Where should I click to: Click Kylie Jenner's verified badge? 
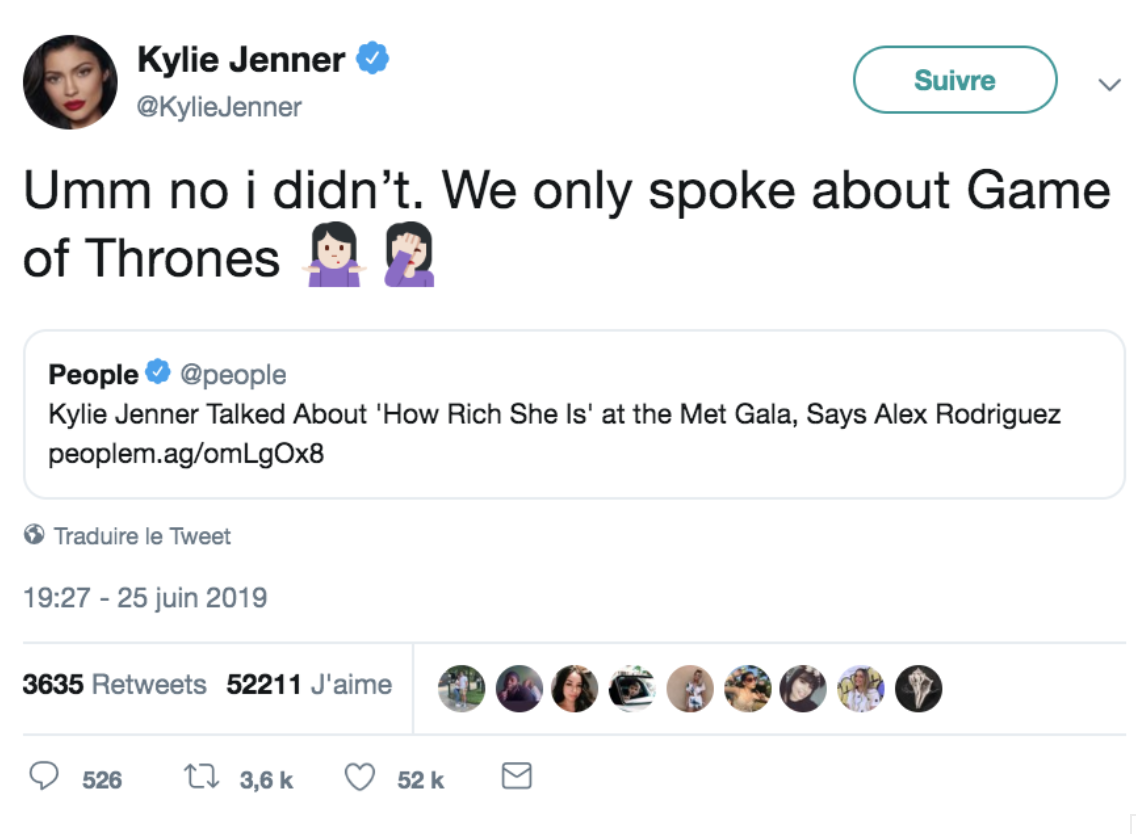[374, 60]
